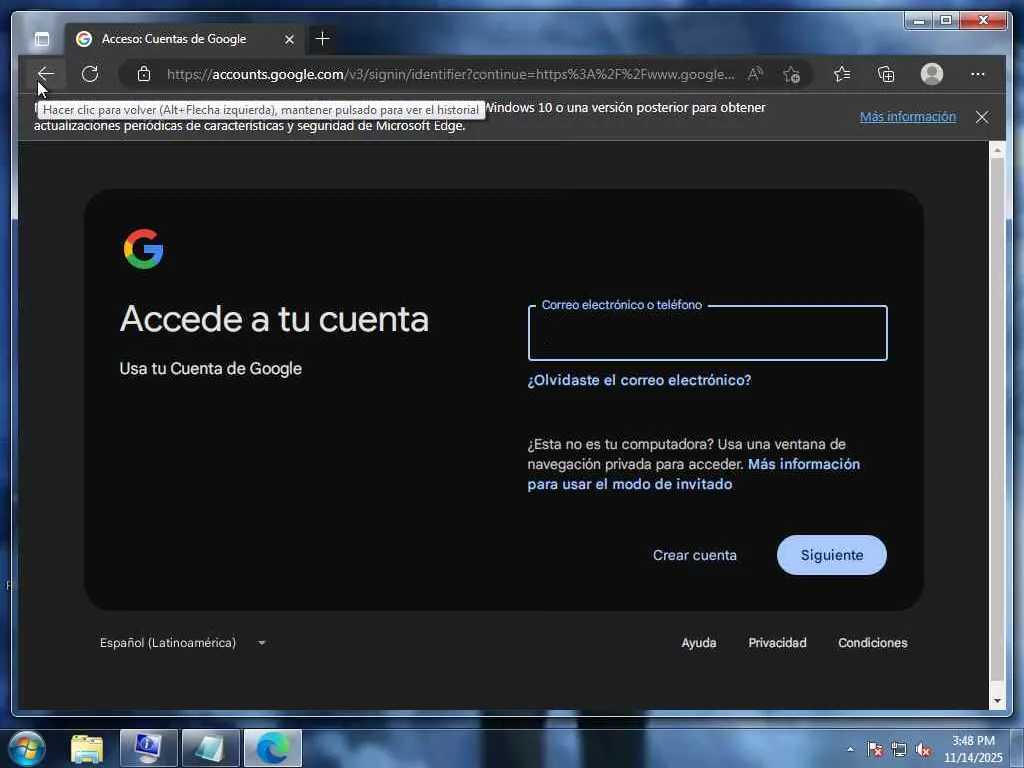Viewport: 1024px width, 768px height.
Task: Open the tab actions menu icon
Action: [x=42, y=39]
